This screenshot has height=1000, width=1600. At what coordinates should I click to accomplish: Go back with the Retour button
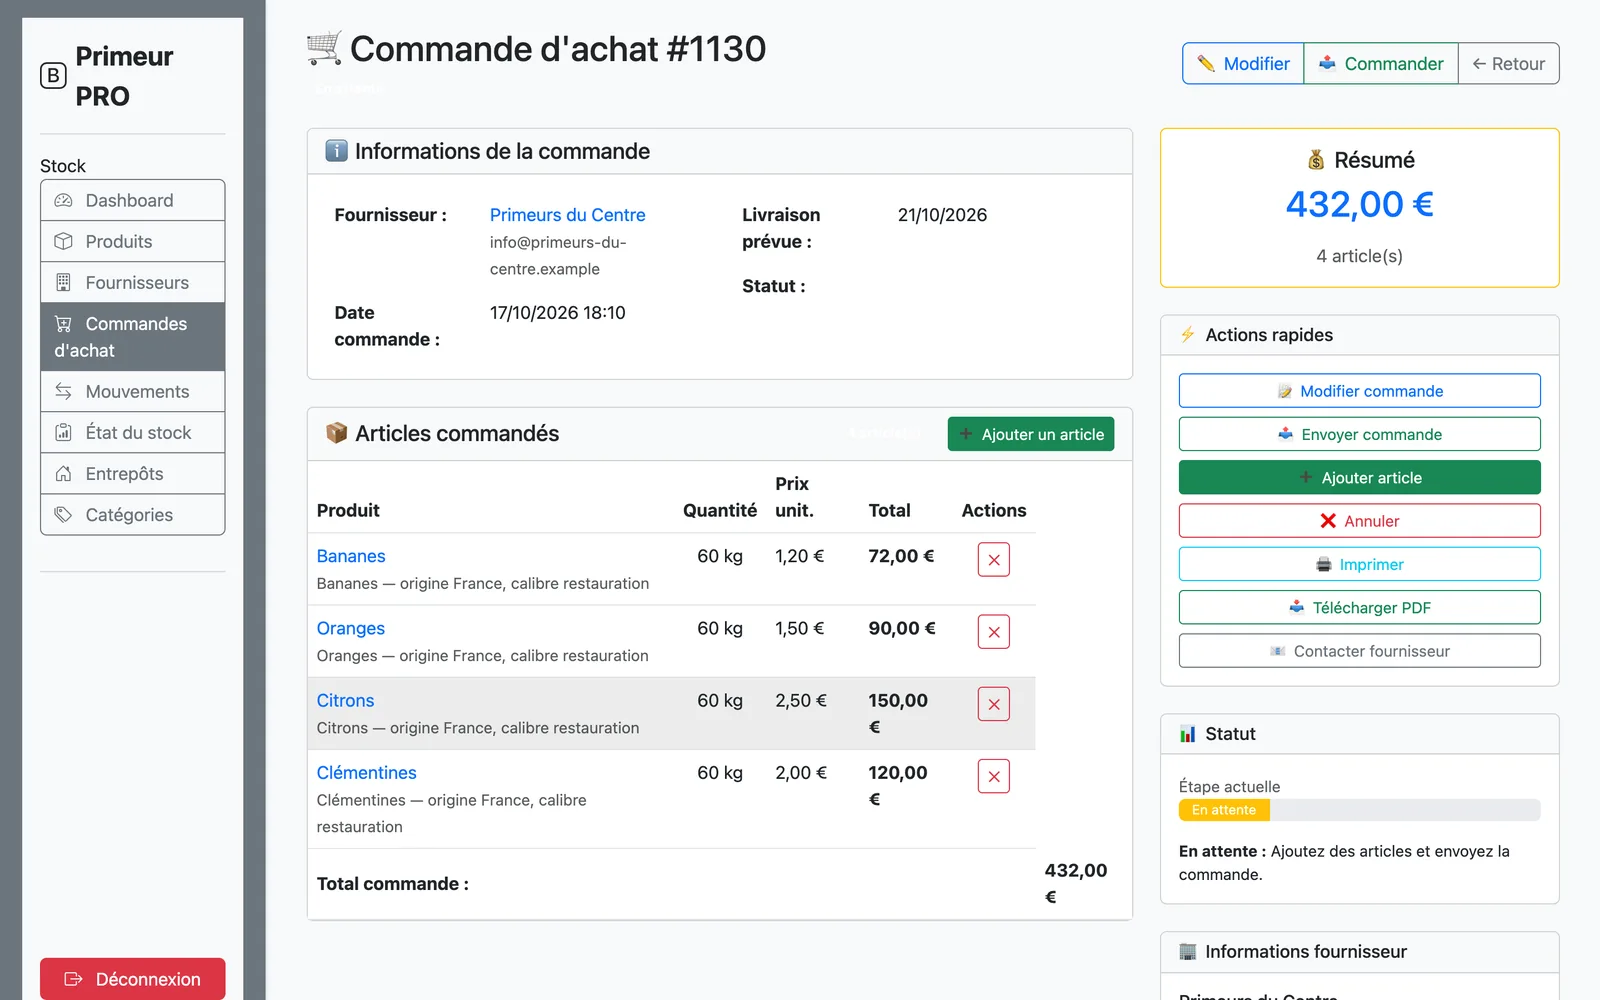click(1508, 63)
